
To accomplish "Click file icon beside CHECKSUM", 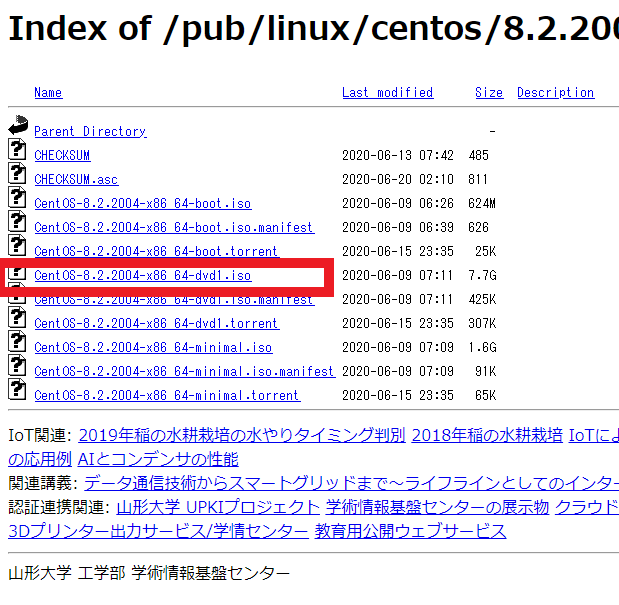I will (17, 149).
